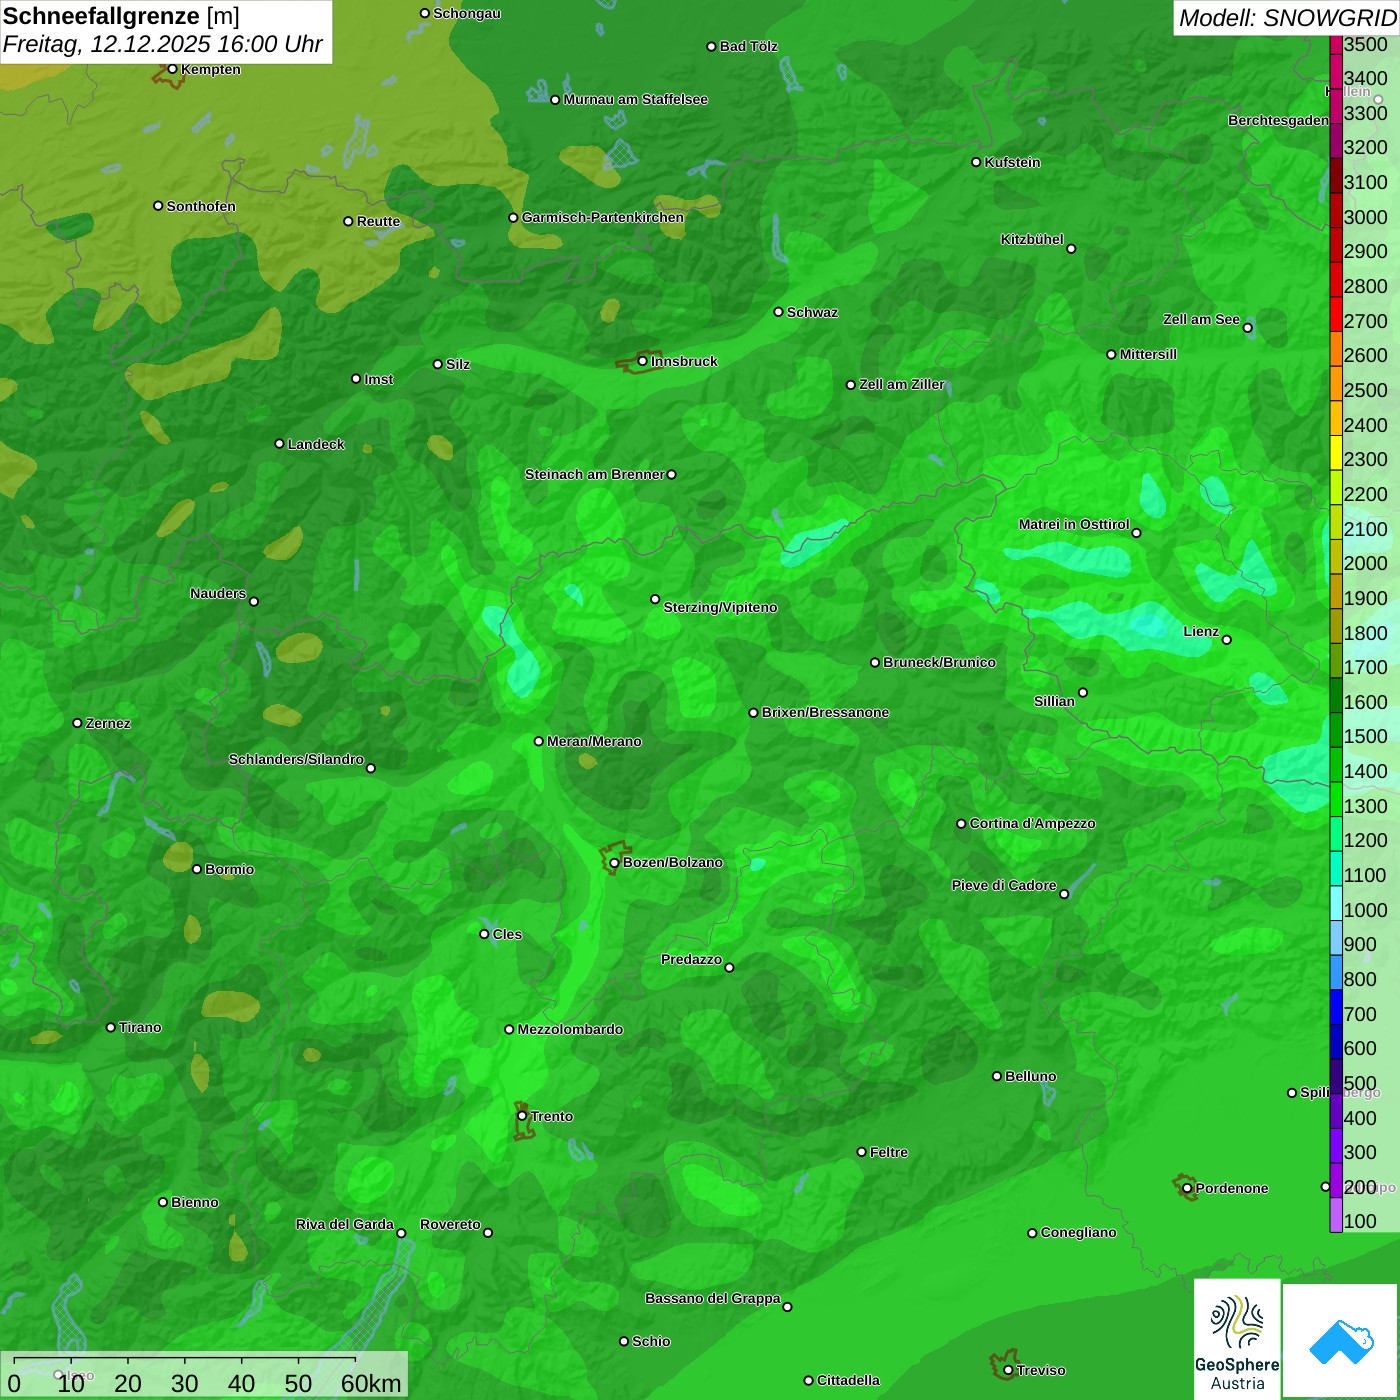Click the Sillian location dot
Image resolution: width=1400 pixels, height=1400 pixels.
[x=1083, y=692]
